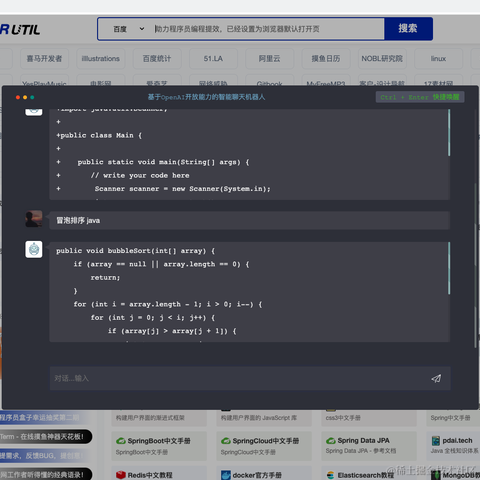Click the Ctrl + Enter 快捷唤醒 badge

(x=420, y=97)
